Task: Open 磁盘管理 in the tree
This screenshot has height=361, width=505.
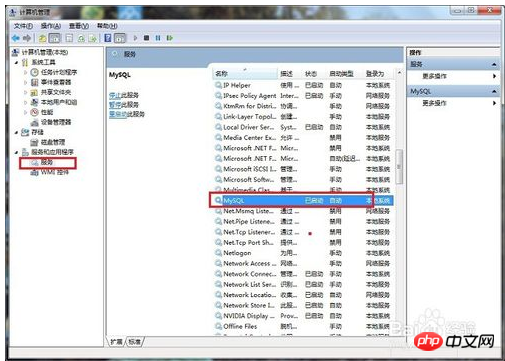Action: tap(48, 142)
